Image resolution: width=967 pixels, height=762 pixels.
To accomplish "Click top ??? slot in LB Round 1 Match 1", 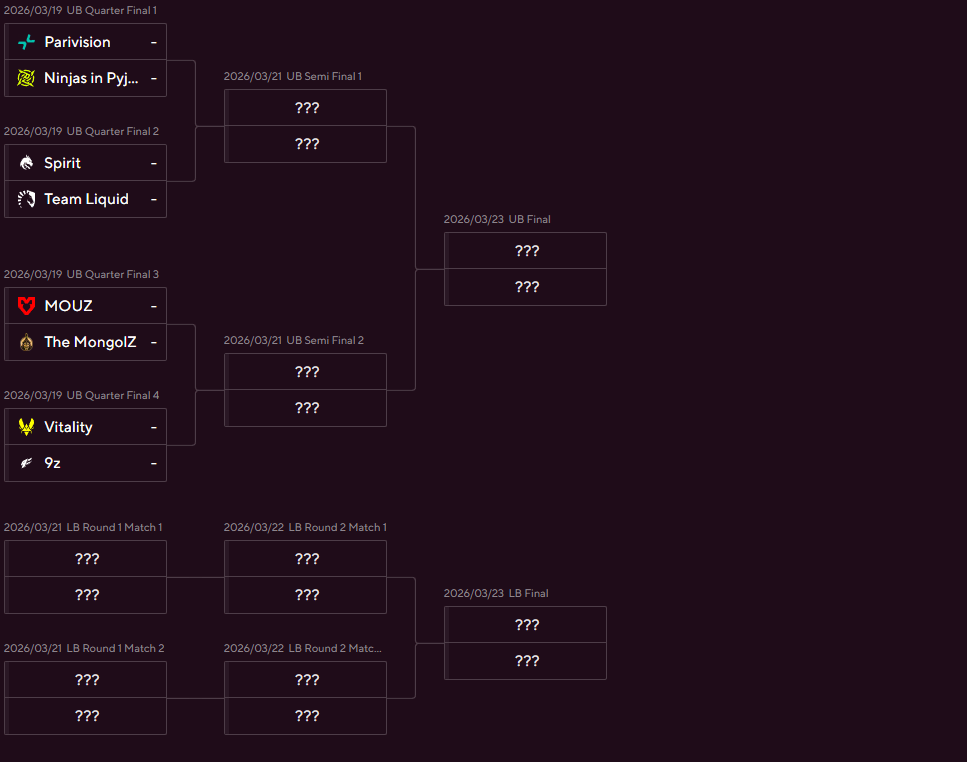I will 85,559.
